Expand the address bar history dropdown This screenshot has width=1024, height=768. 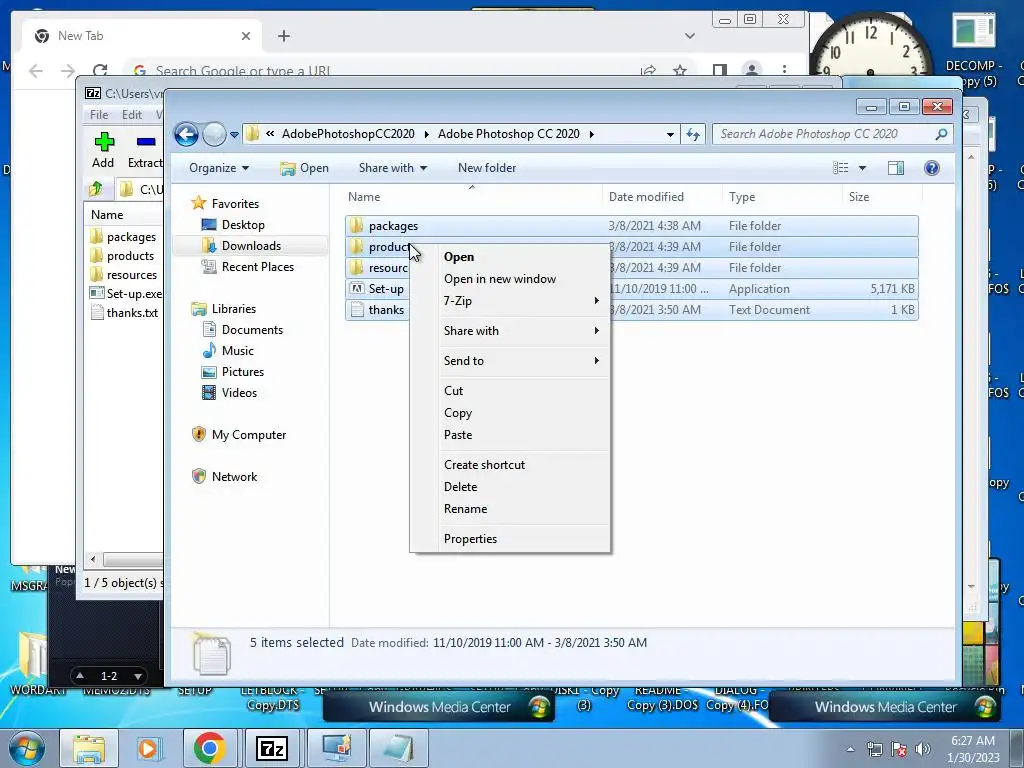[670, 135]
